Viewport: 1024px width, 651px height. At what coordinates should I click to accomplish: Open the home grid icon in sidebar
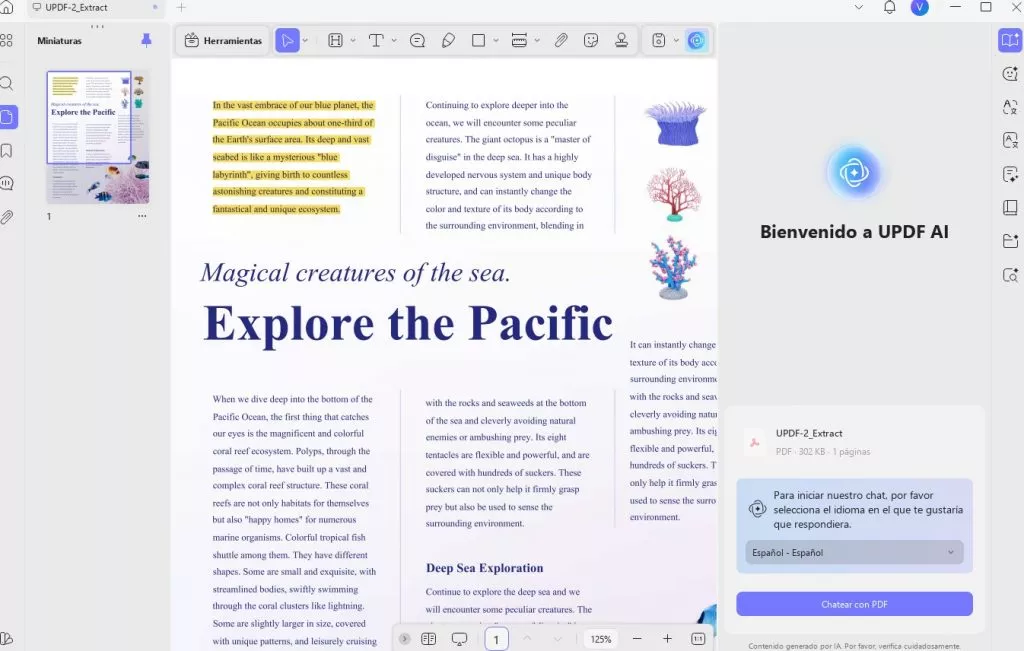(x=7, y=40)
